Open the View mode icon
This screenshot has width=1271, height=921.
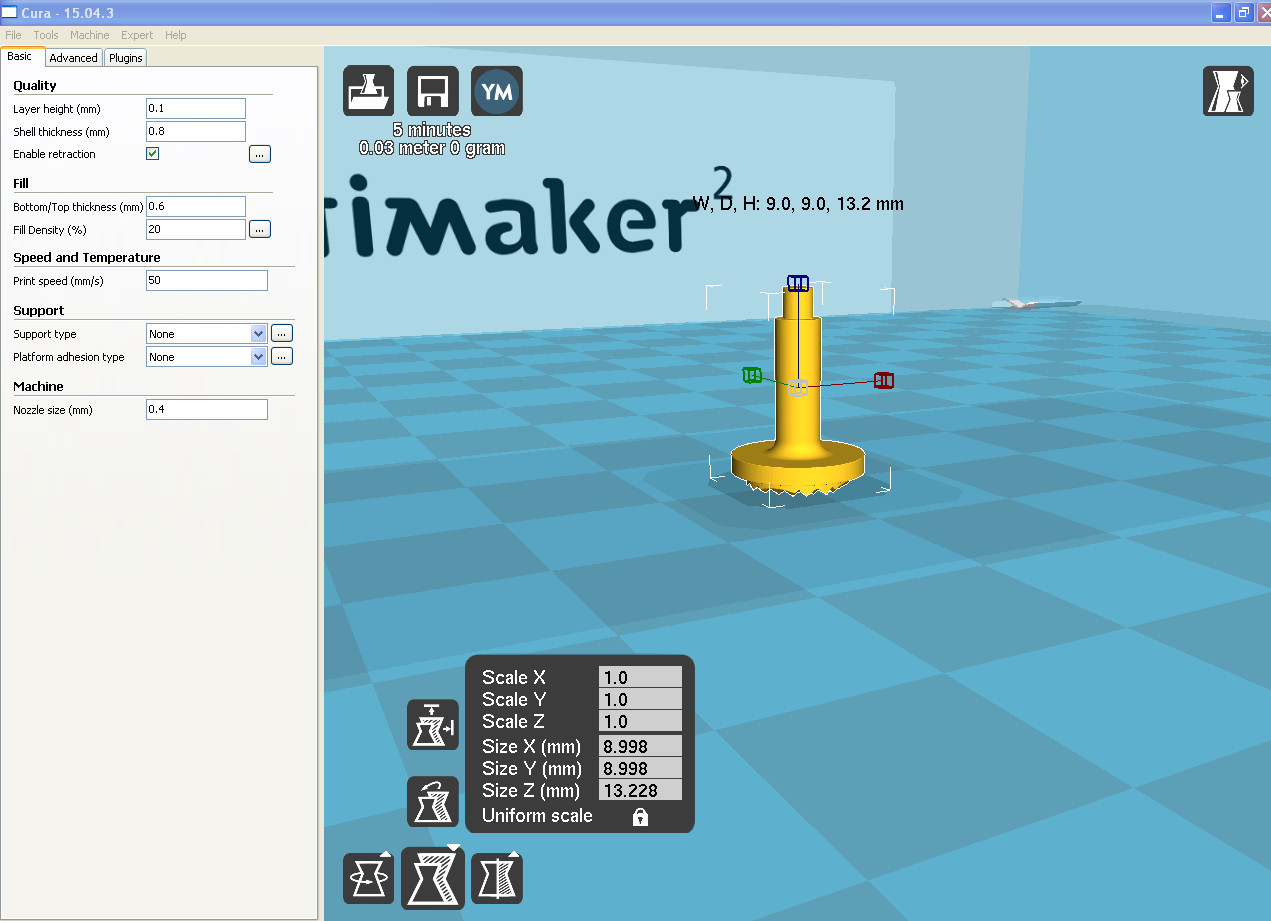click(1228, 91)
